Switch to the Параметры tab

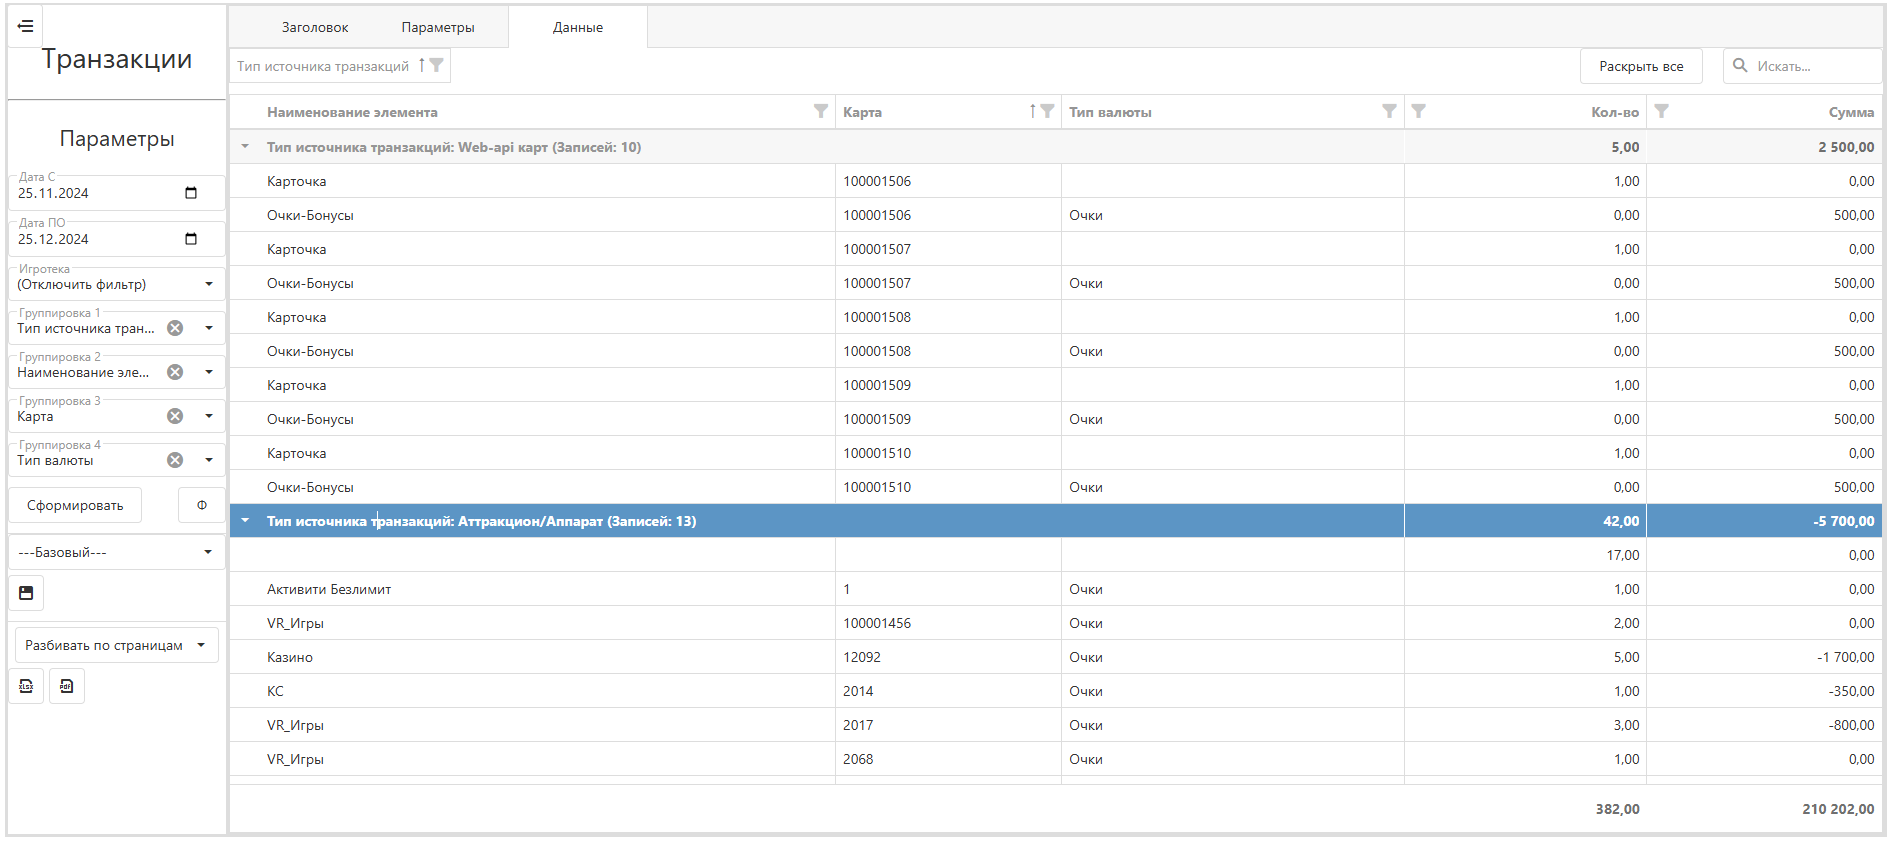coord(438,27)
